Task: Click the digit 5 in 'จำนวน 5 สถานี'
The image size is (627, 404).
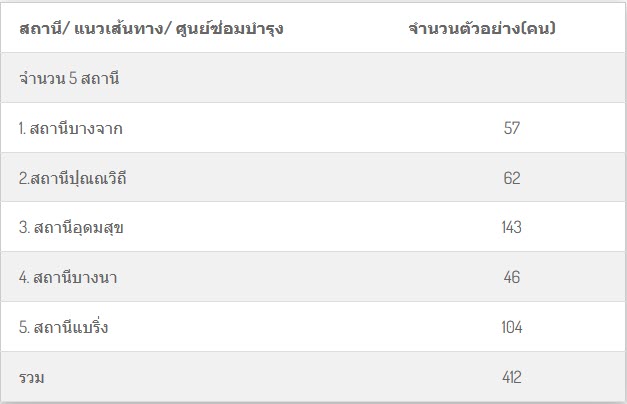Action: [73, 78]
